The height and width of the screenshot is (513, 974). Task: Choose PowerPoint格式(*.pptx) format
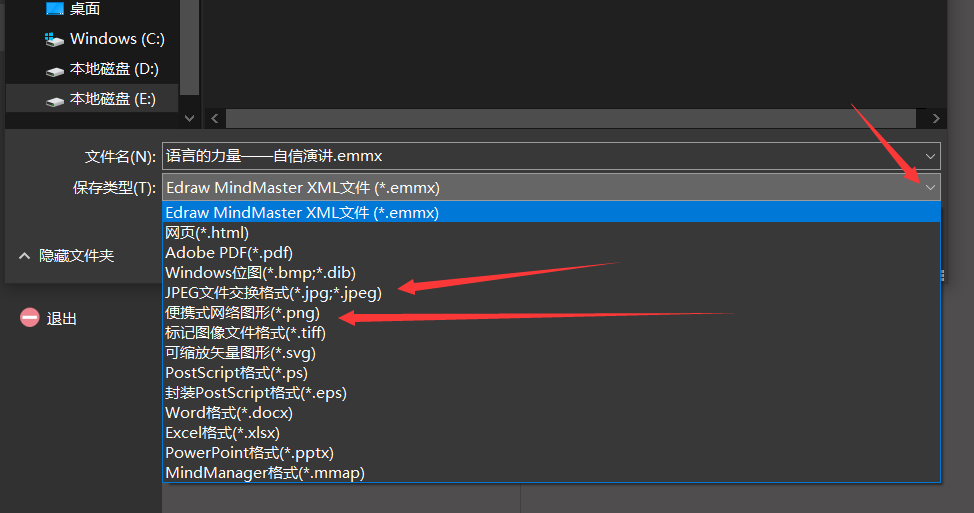click(552, 453)
